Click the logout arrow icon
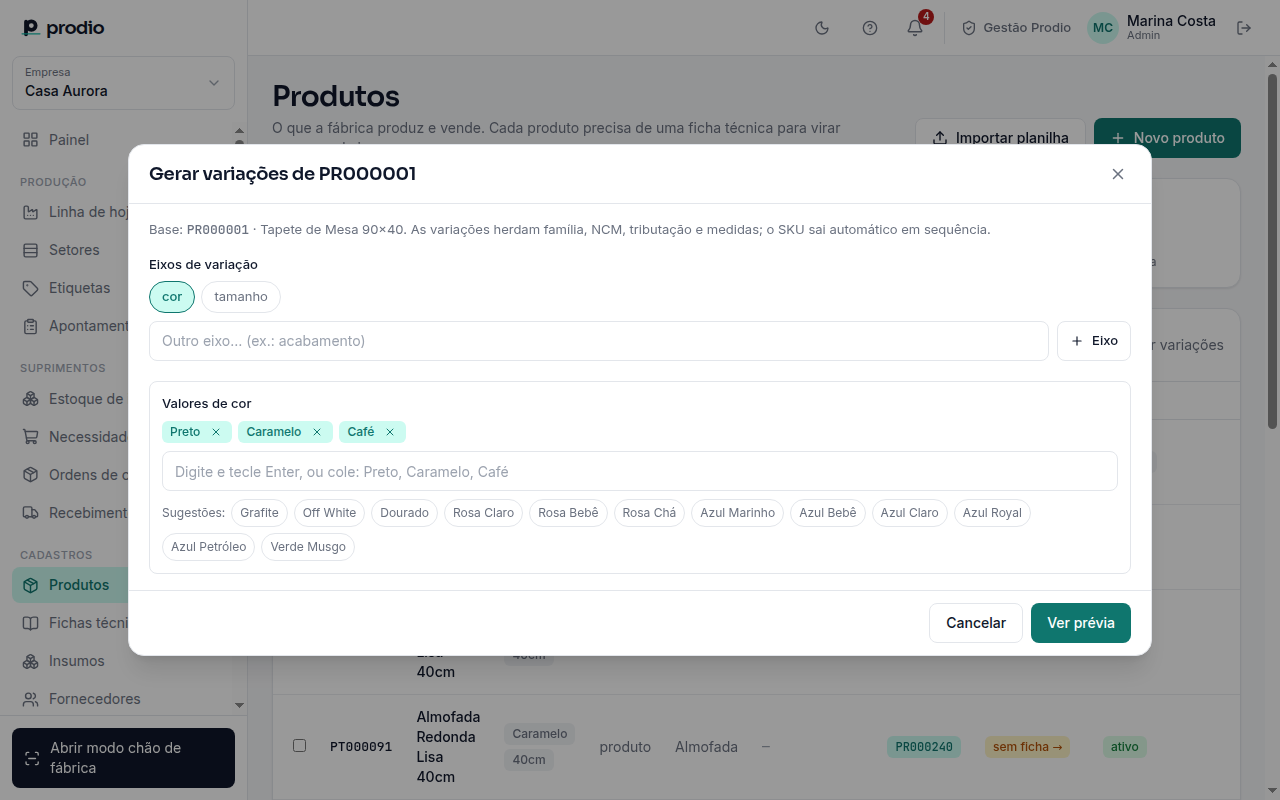The image size is (1280, 800). (1244, 28)
